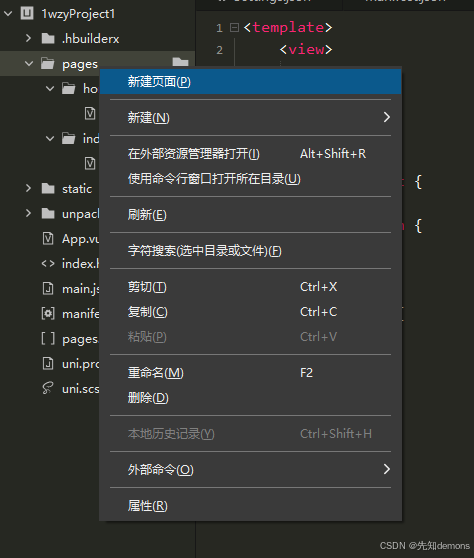This screenshot has height=558, width=474.
Task: Open the 新建(N) submenu
Action: click(x=251, y=117)
